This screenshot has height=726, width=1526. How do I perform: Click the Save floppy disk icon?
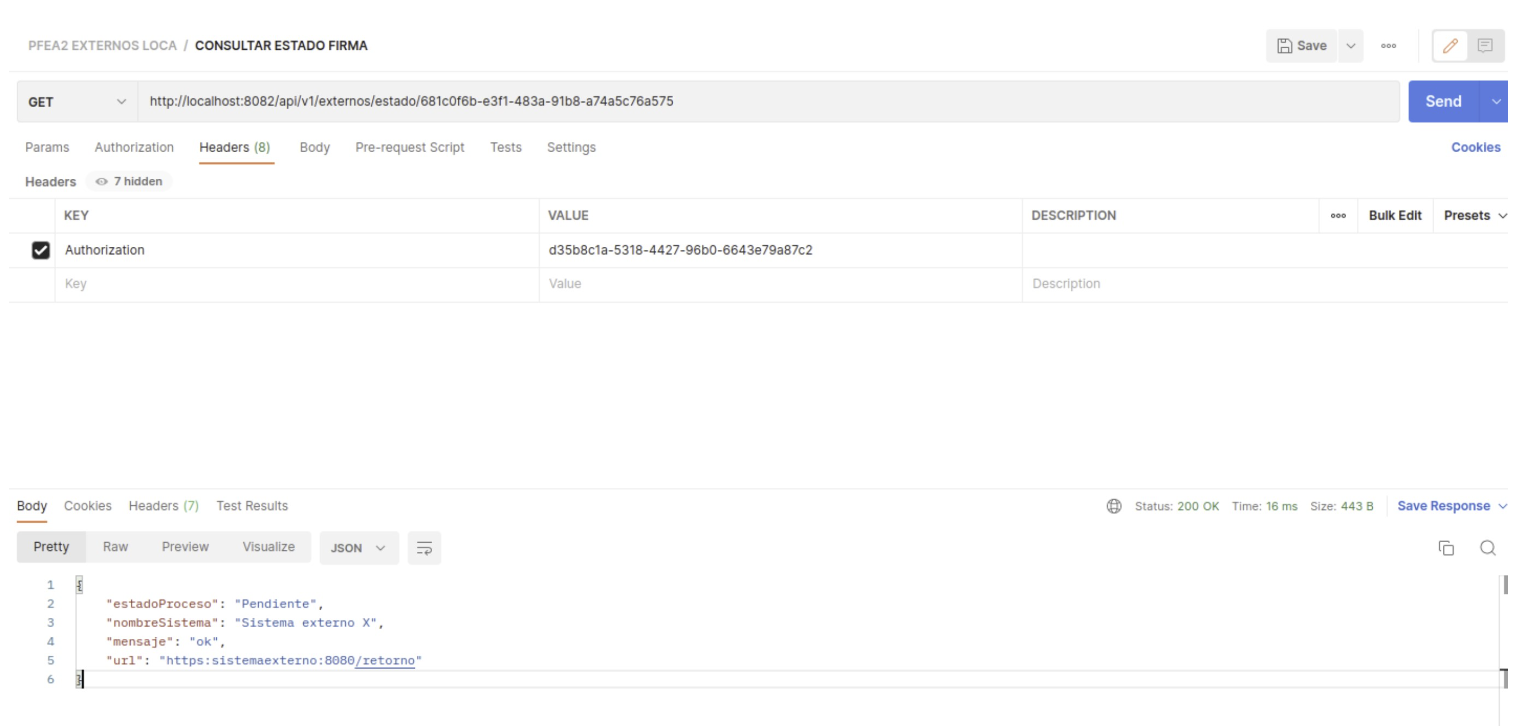tap(1285, 46)
